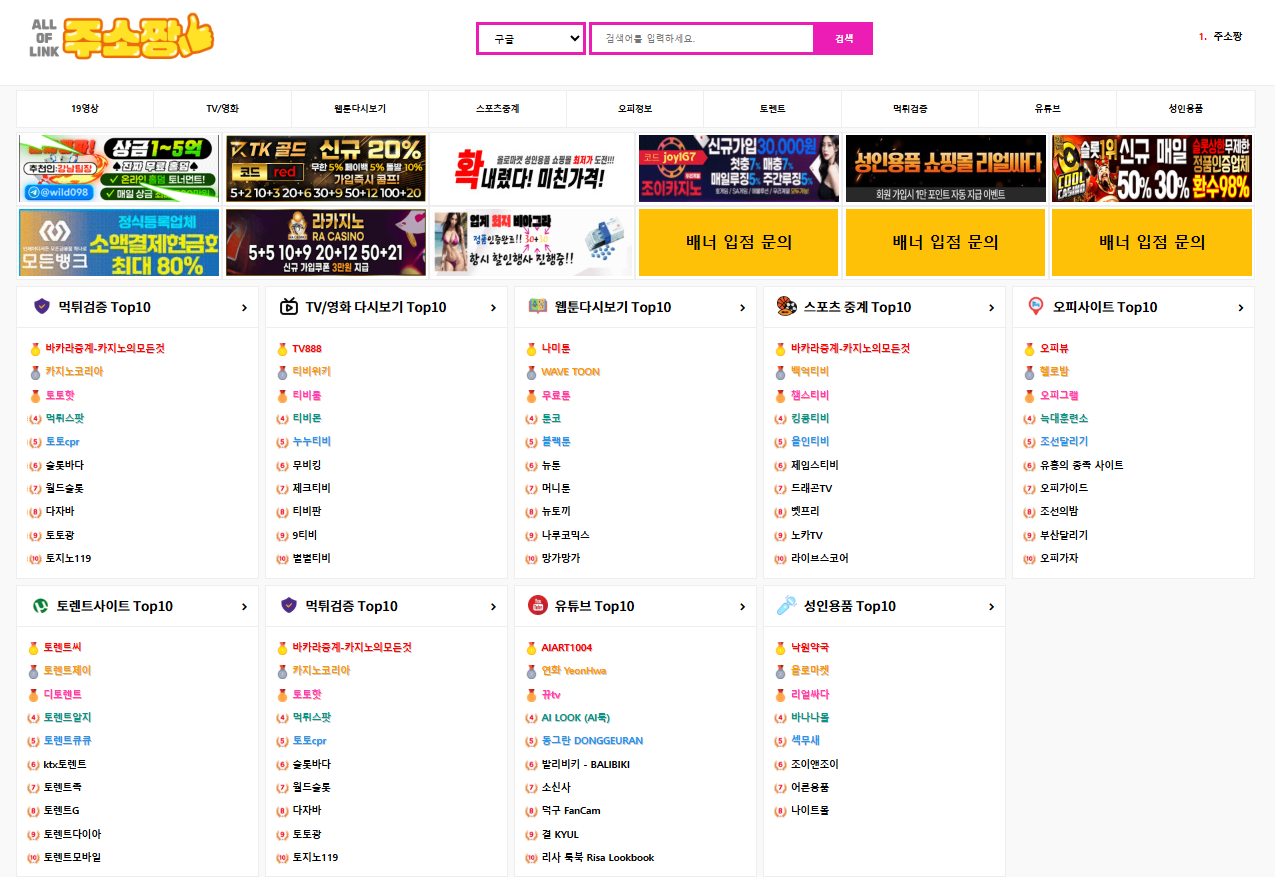Click the basketball icon beside 스포츠 중계 Top10

coord(786,307)
